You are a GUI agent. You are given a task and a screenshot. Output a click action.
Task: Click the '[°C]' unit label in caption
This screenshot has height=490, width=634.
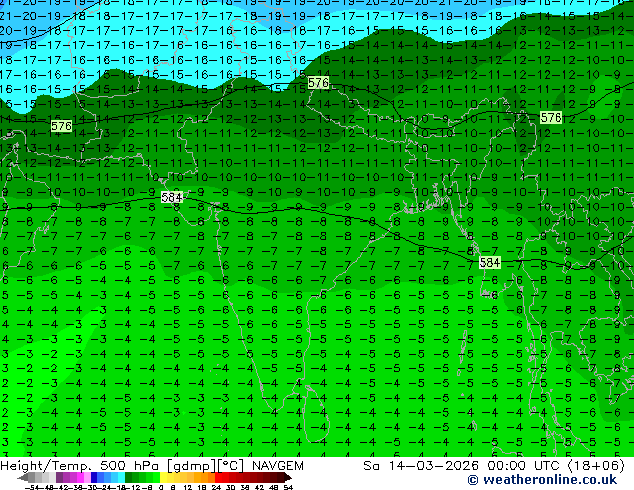coord(231,466)
